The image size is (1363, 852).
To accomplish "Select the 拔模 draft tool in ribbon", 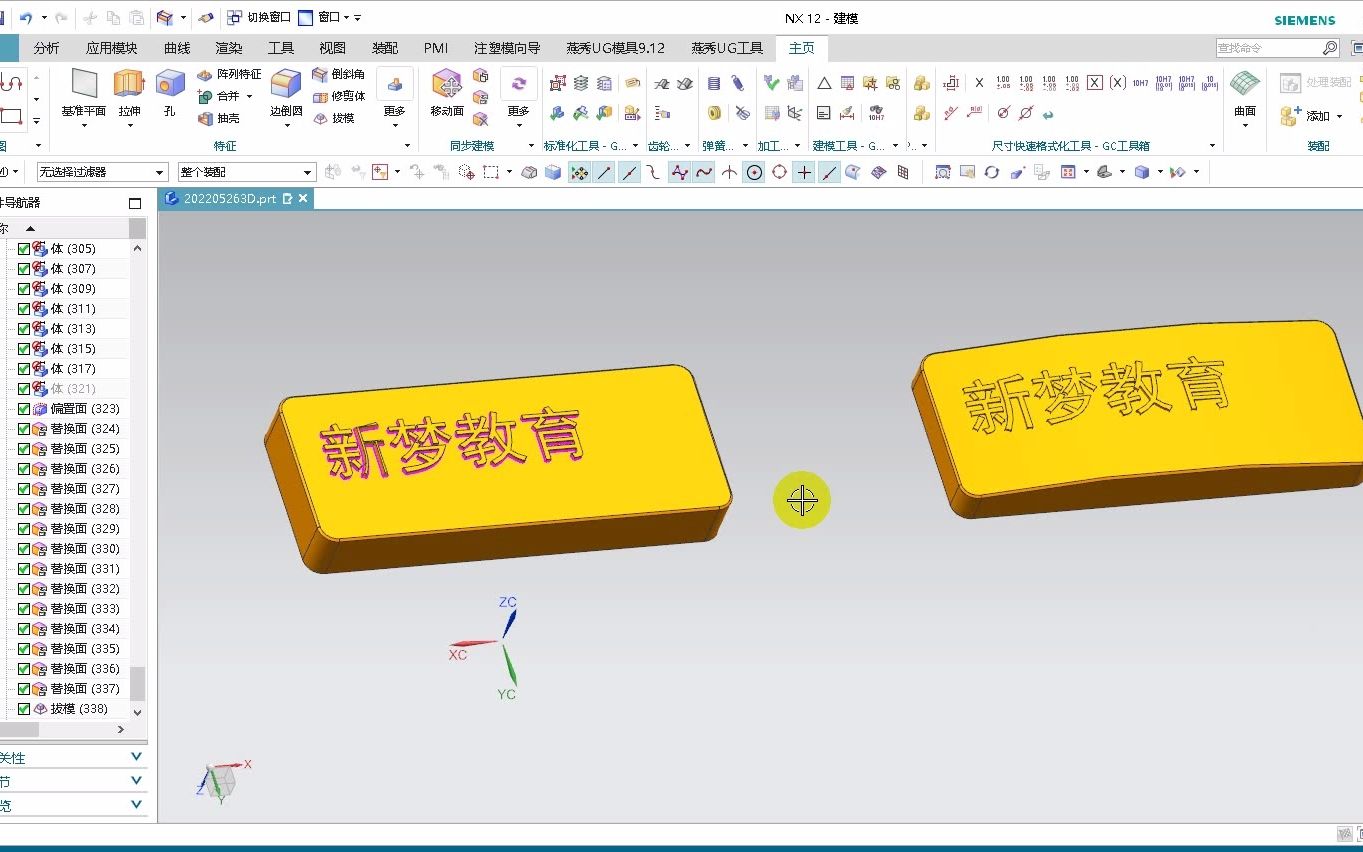I will point(333,118).
